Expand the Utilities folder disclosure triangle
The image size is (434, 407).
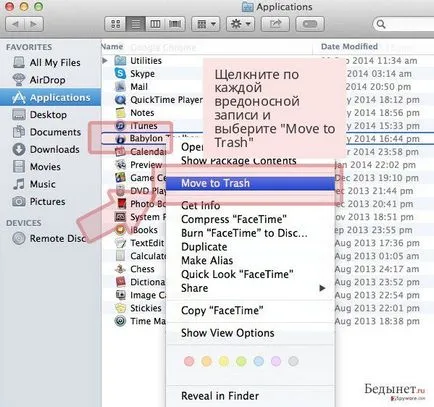(x=105, y=61)
